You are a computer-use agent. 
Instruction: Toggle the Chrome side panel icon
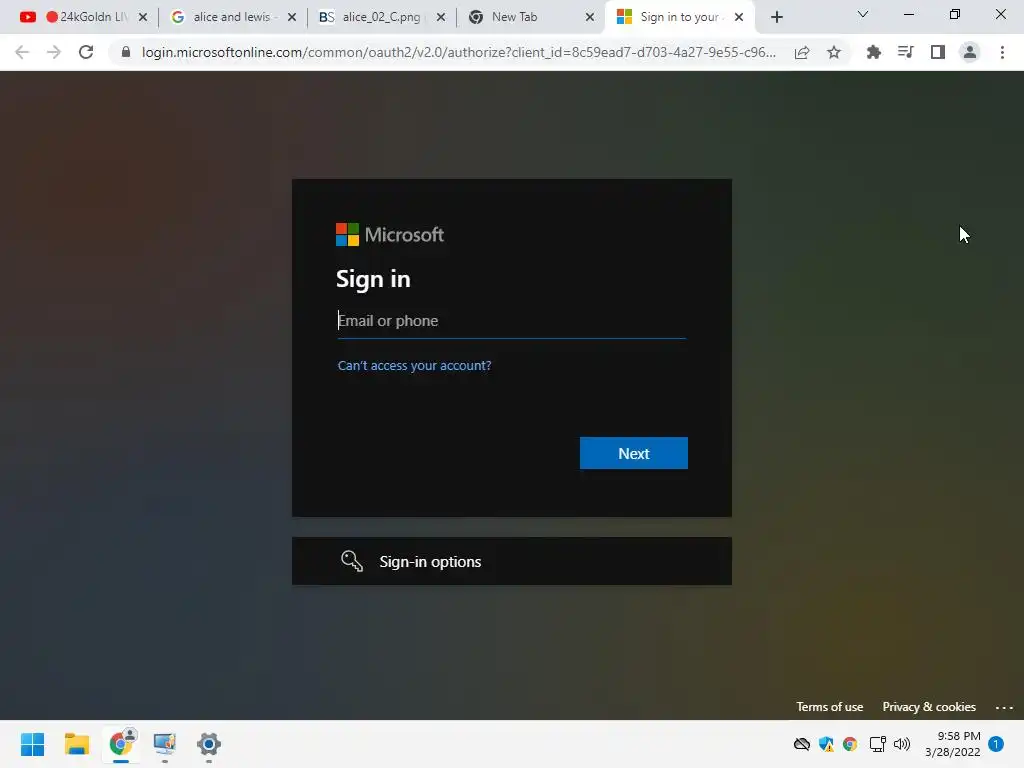tap(938, 52)
